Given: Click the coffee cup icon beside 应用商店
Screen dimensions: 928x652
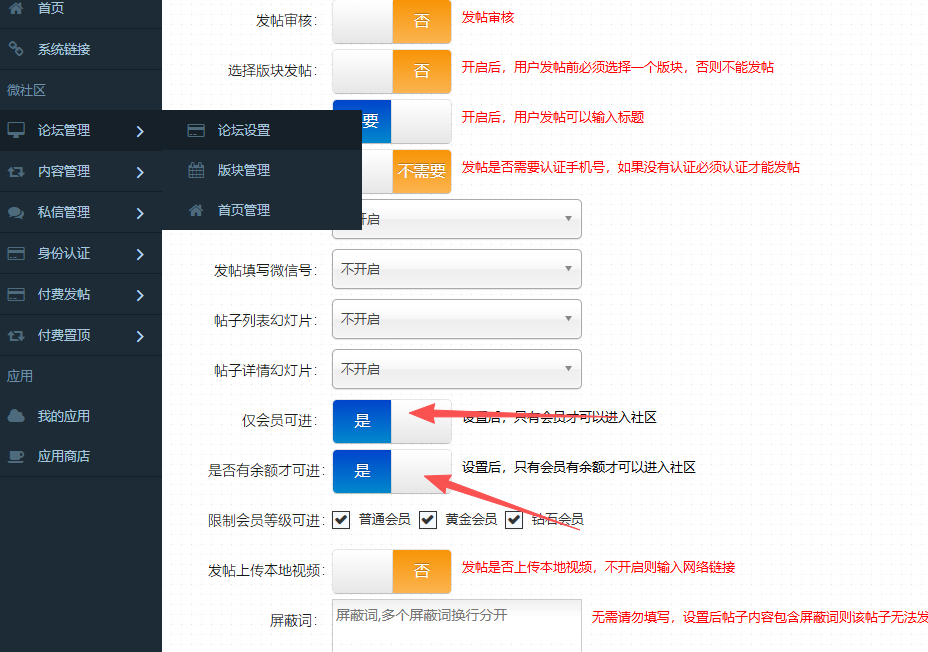Looking at the screenshot, I should 16,456.
